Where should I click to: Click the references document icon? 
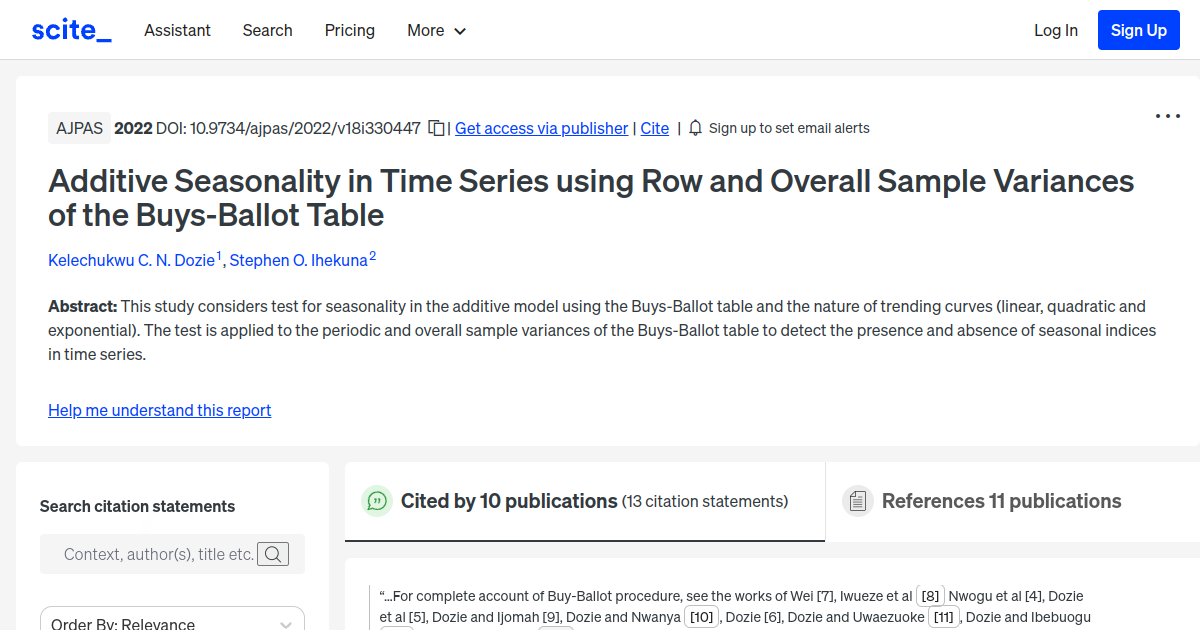click(x=858, y=500)
